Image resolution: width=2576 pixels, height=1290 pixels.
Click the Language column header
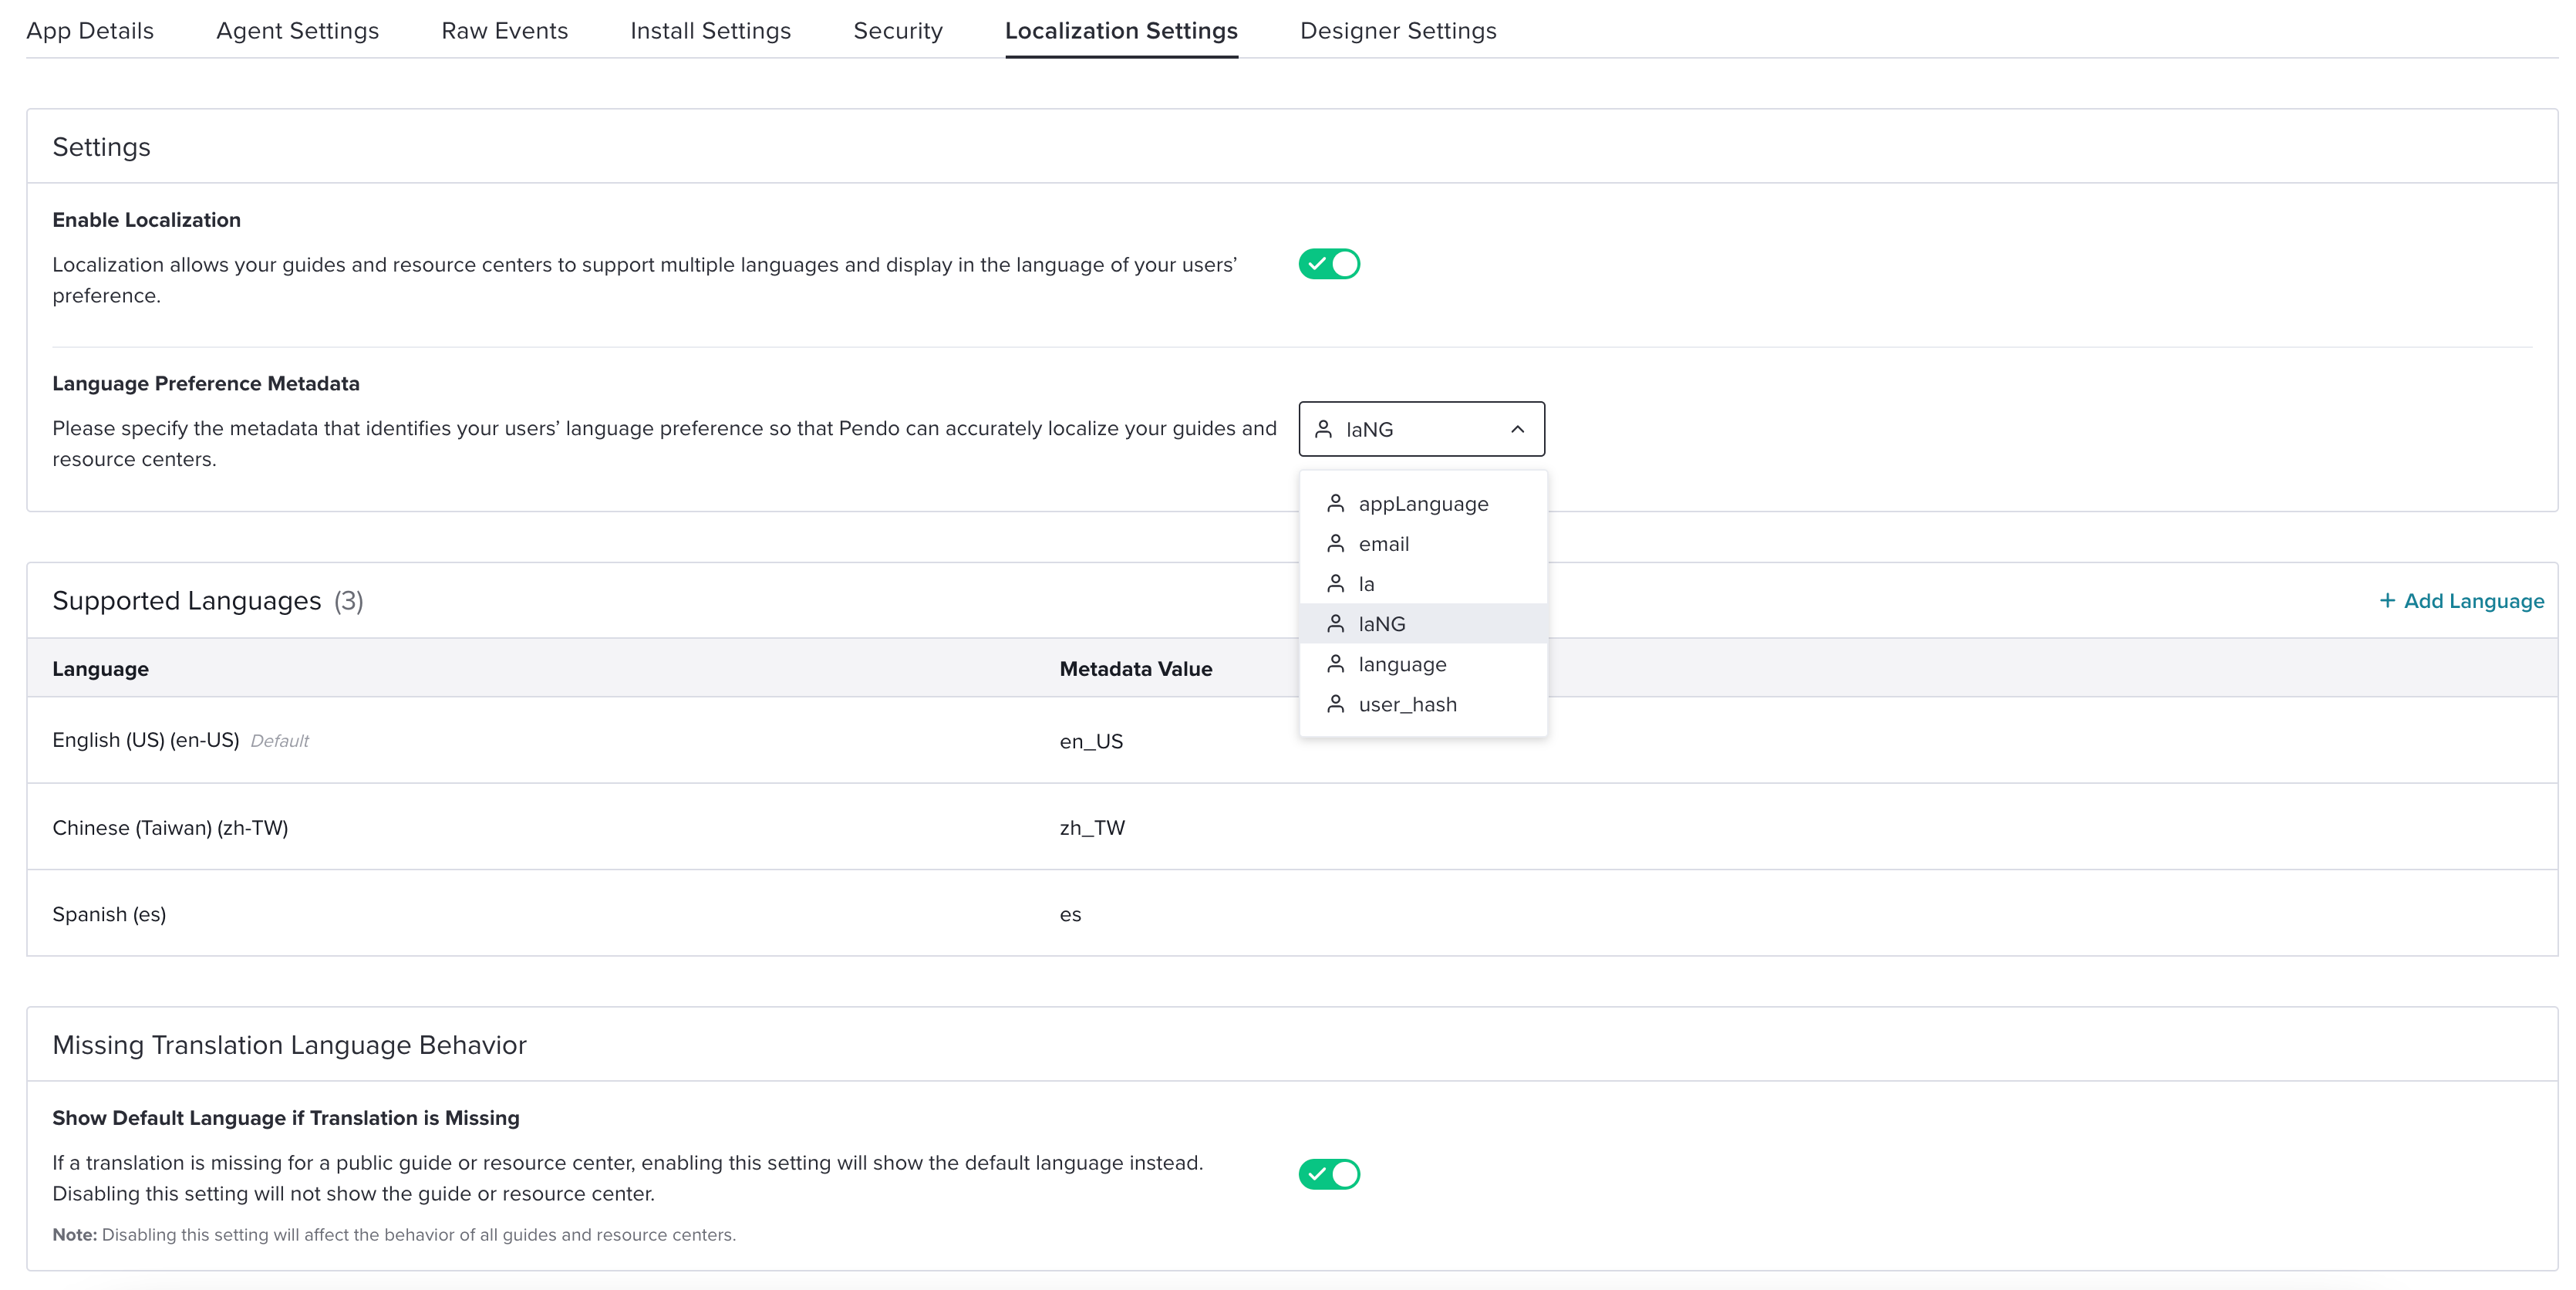coord(100,669)
